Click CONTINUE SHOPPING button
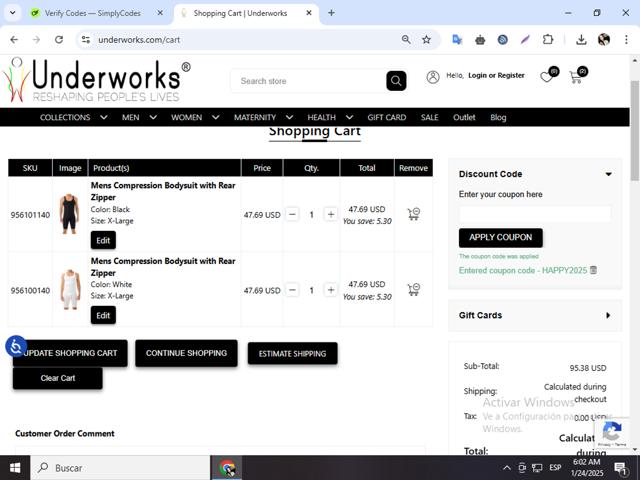Screen dimensions: 640x480 [x=186, y=353]
